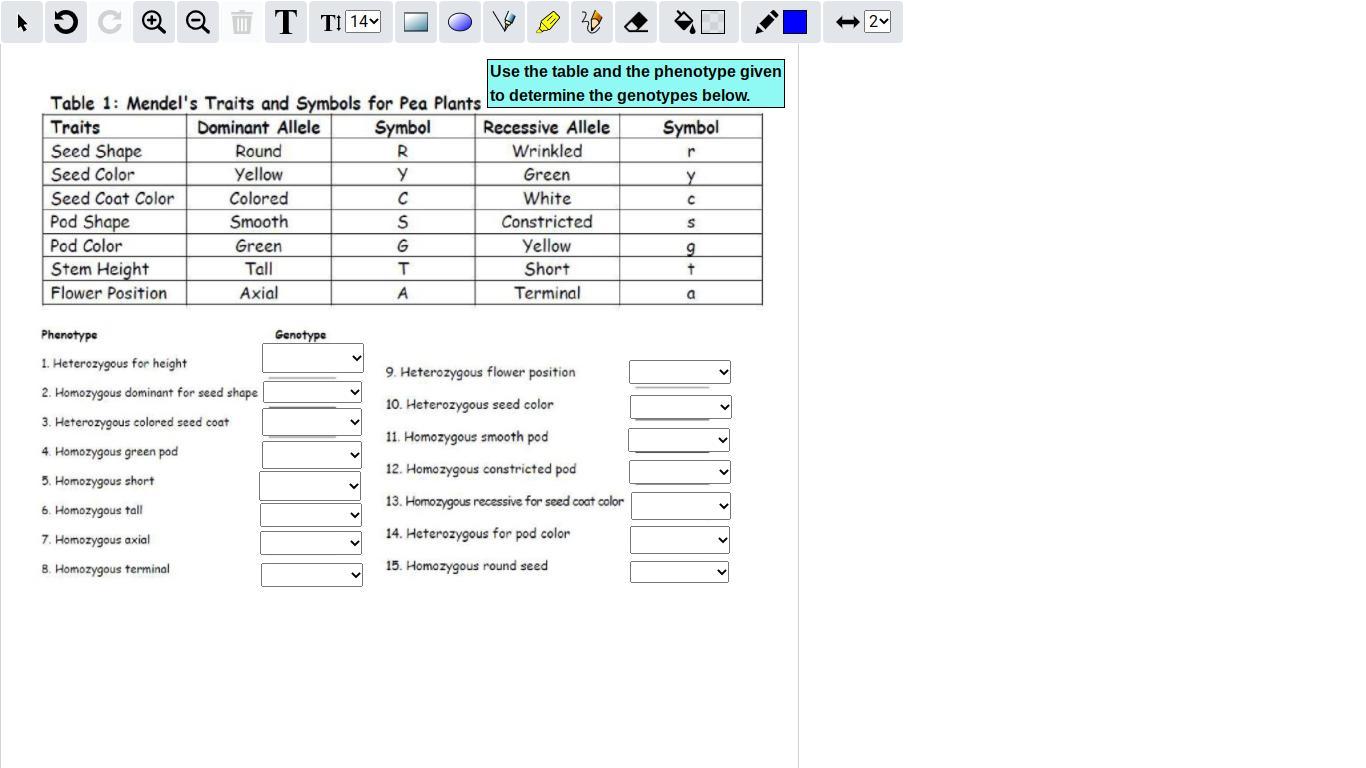Open genotype dropdown for homozygous round seed
The height and width of the screenshot is (768, 1366).
[679, 572]
